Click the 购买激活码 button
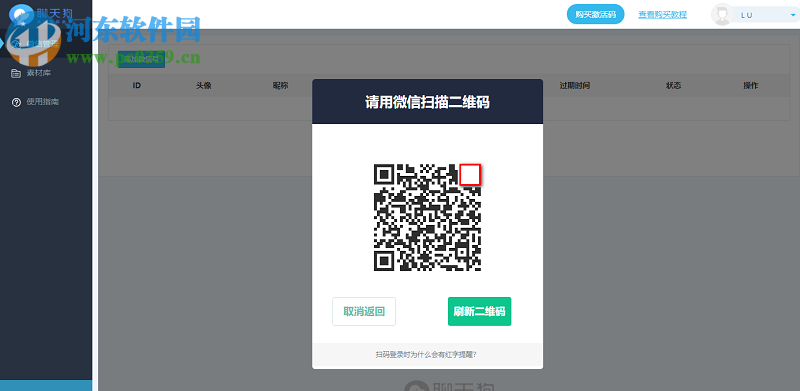Viewport: 800px width, 391px height. pos(595,14)
